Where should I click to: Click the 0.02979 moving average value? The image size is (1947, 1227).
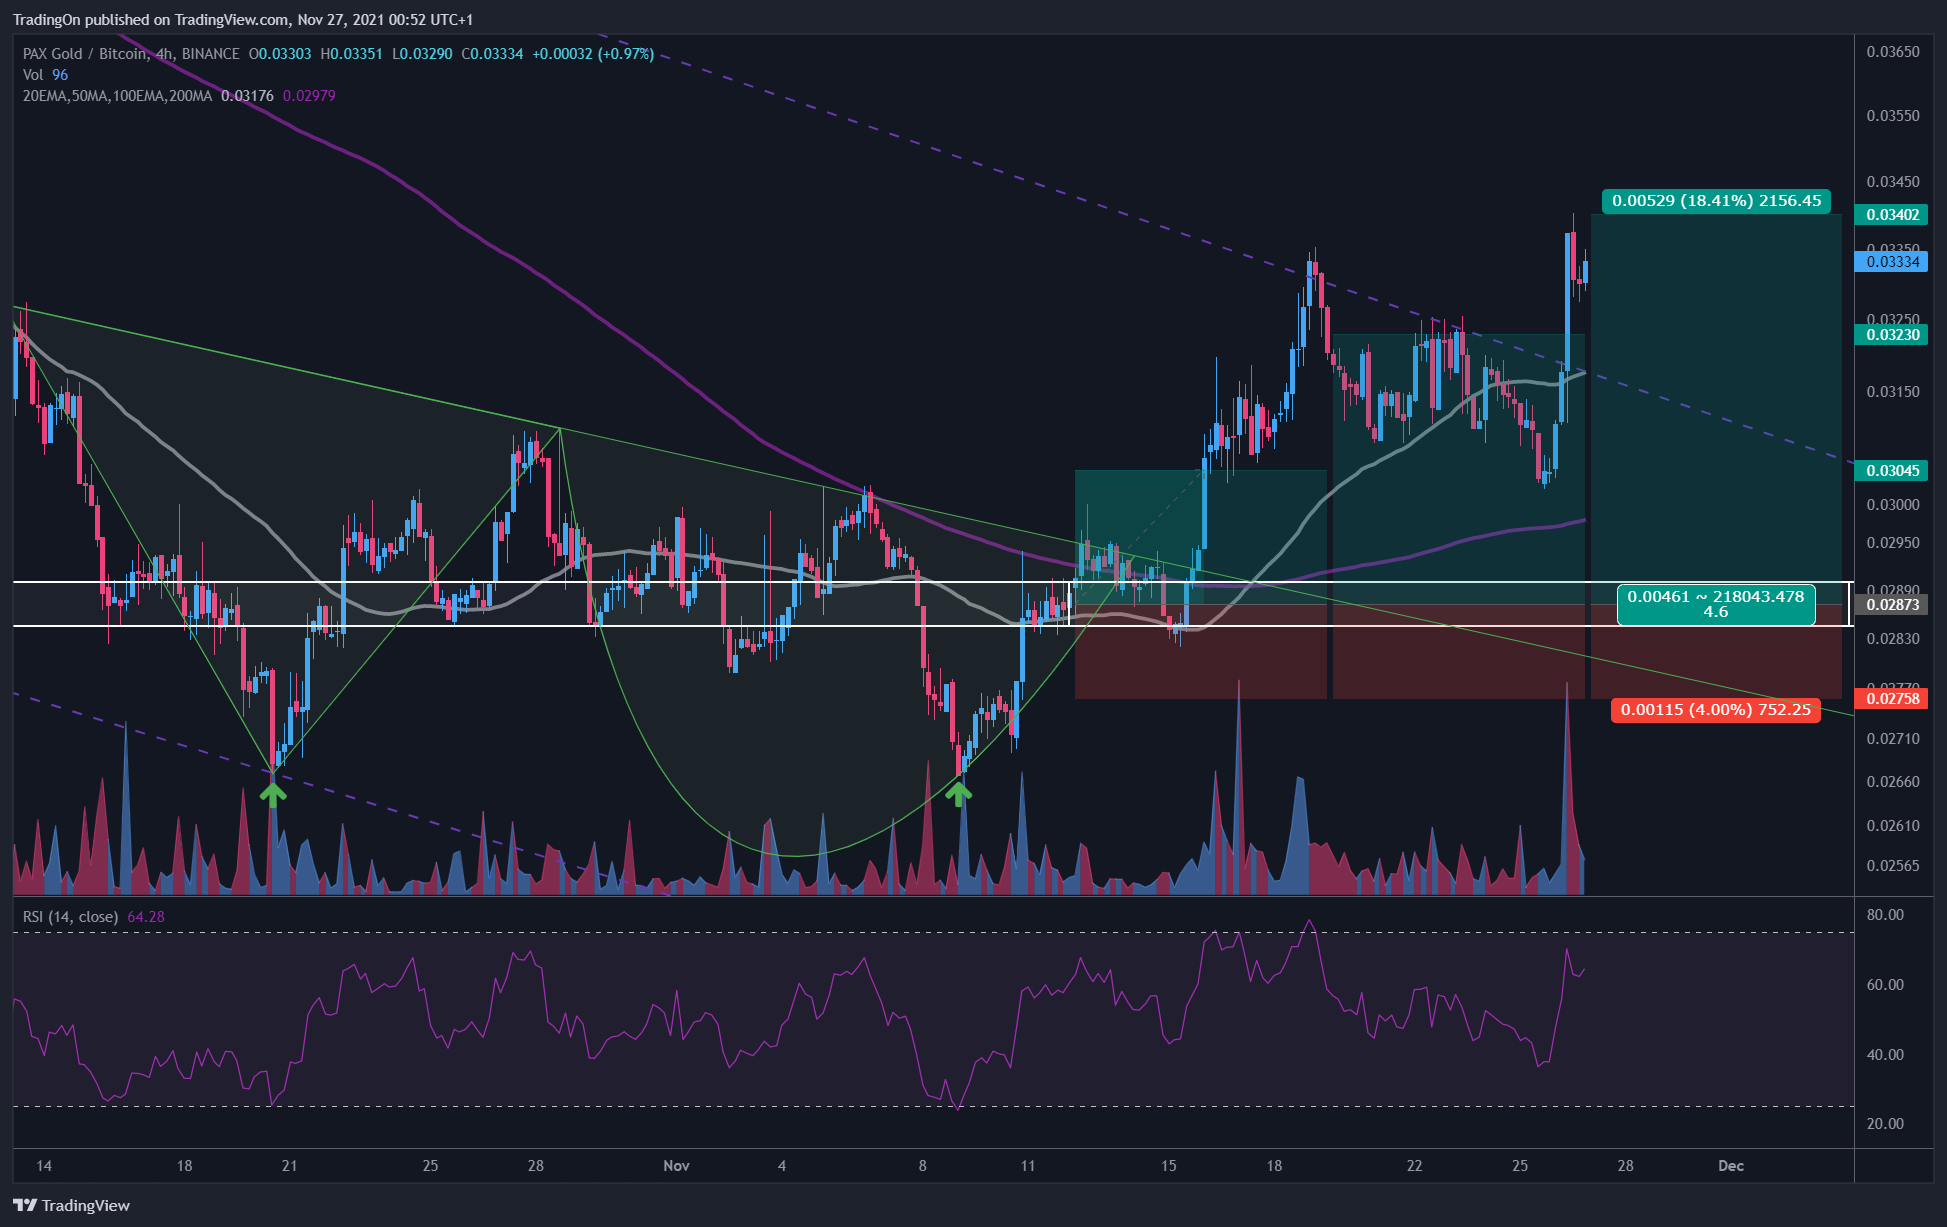(309, 96)
